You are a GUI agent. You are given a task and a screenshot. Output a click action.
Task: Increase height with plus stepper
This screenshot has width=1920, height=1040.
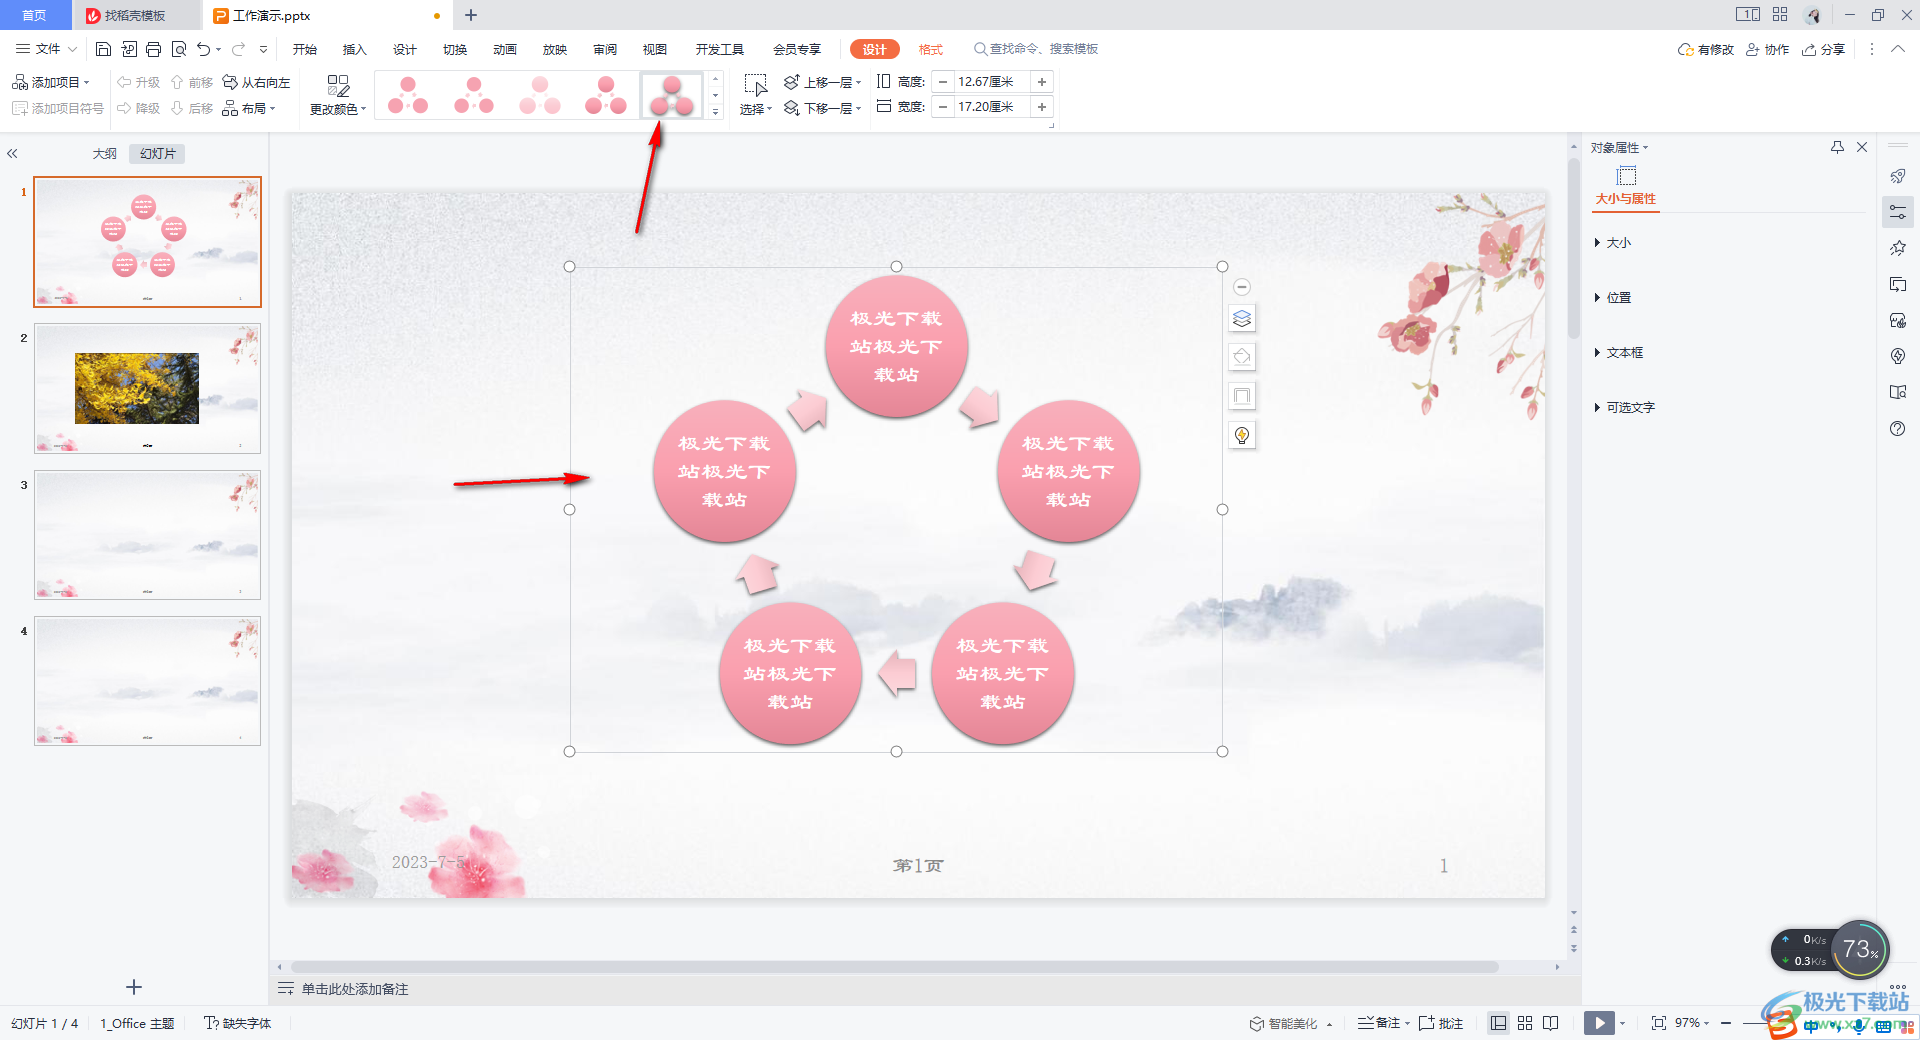[x=1042, y=82]
